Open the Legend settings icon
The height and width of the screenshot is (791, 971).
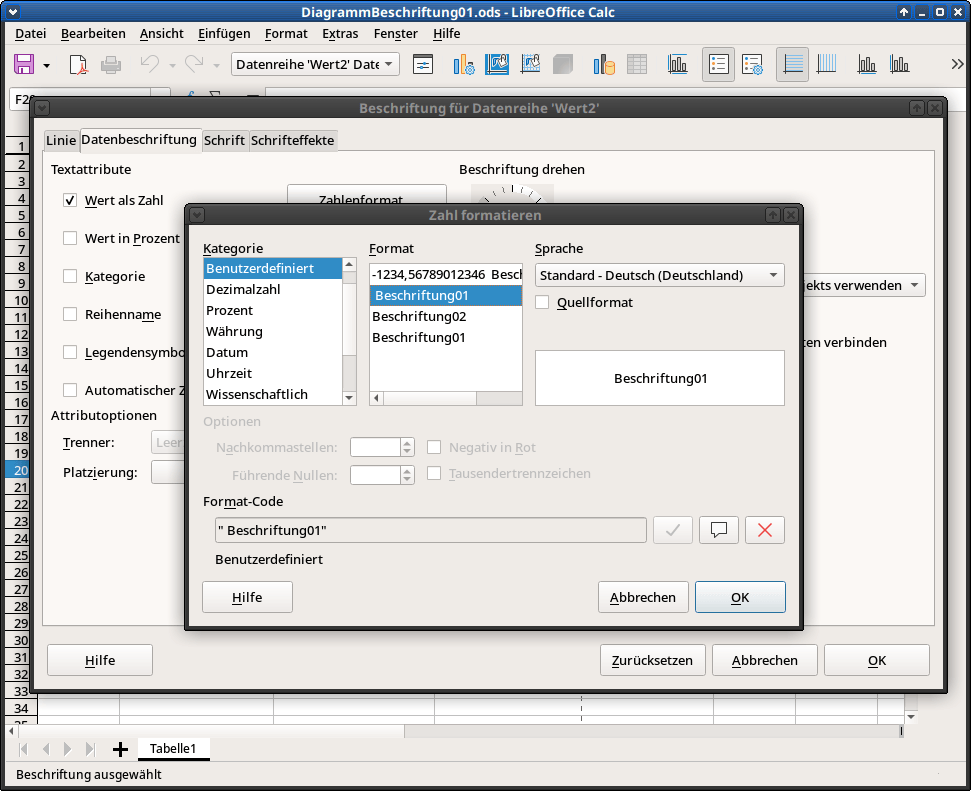coord(752,64)
